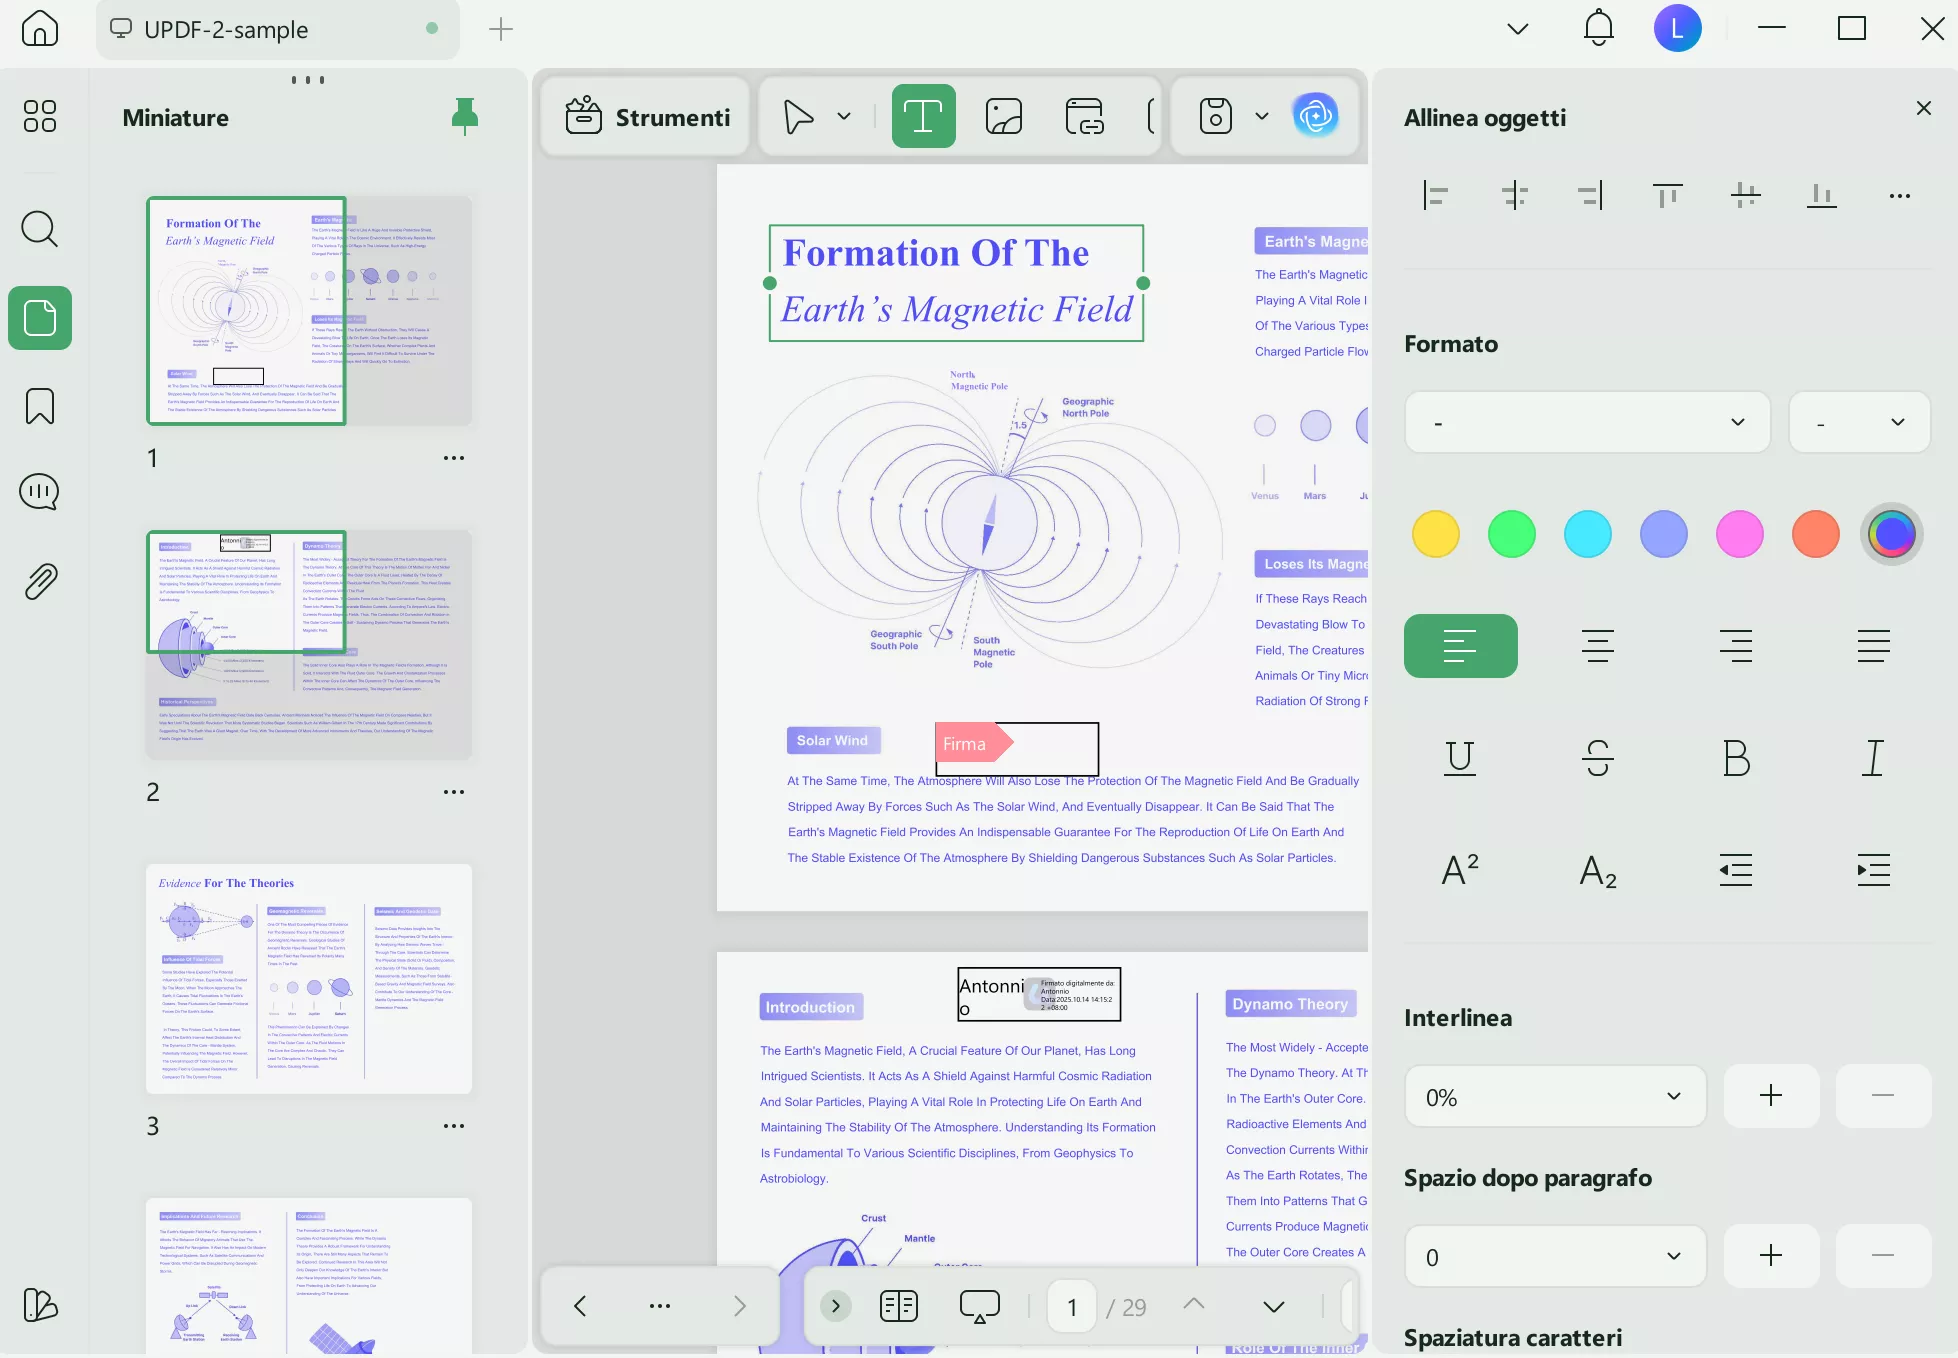Screen dimensions: 1958x1358
Task: Open the selection tool arrow dropdown
Action: point(844,117)
